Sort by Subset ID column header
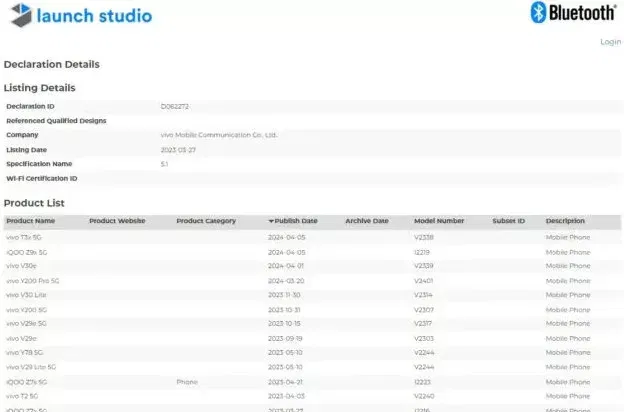Screen dimensions: 624x412 (x=509, y=221)
